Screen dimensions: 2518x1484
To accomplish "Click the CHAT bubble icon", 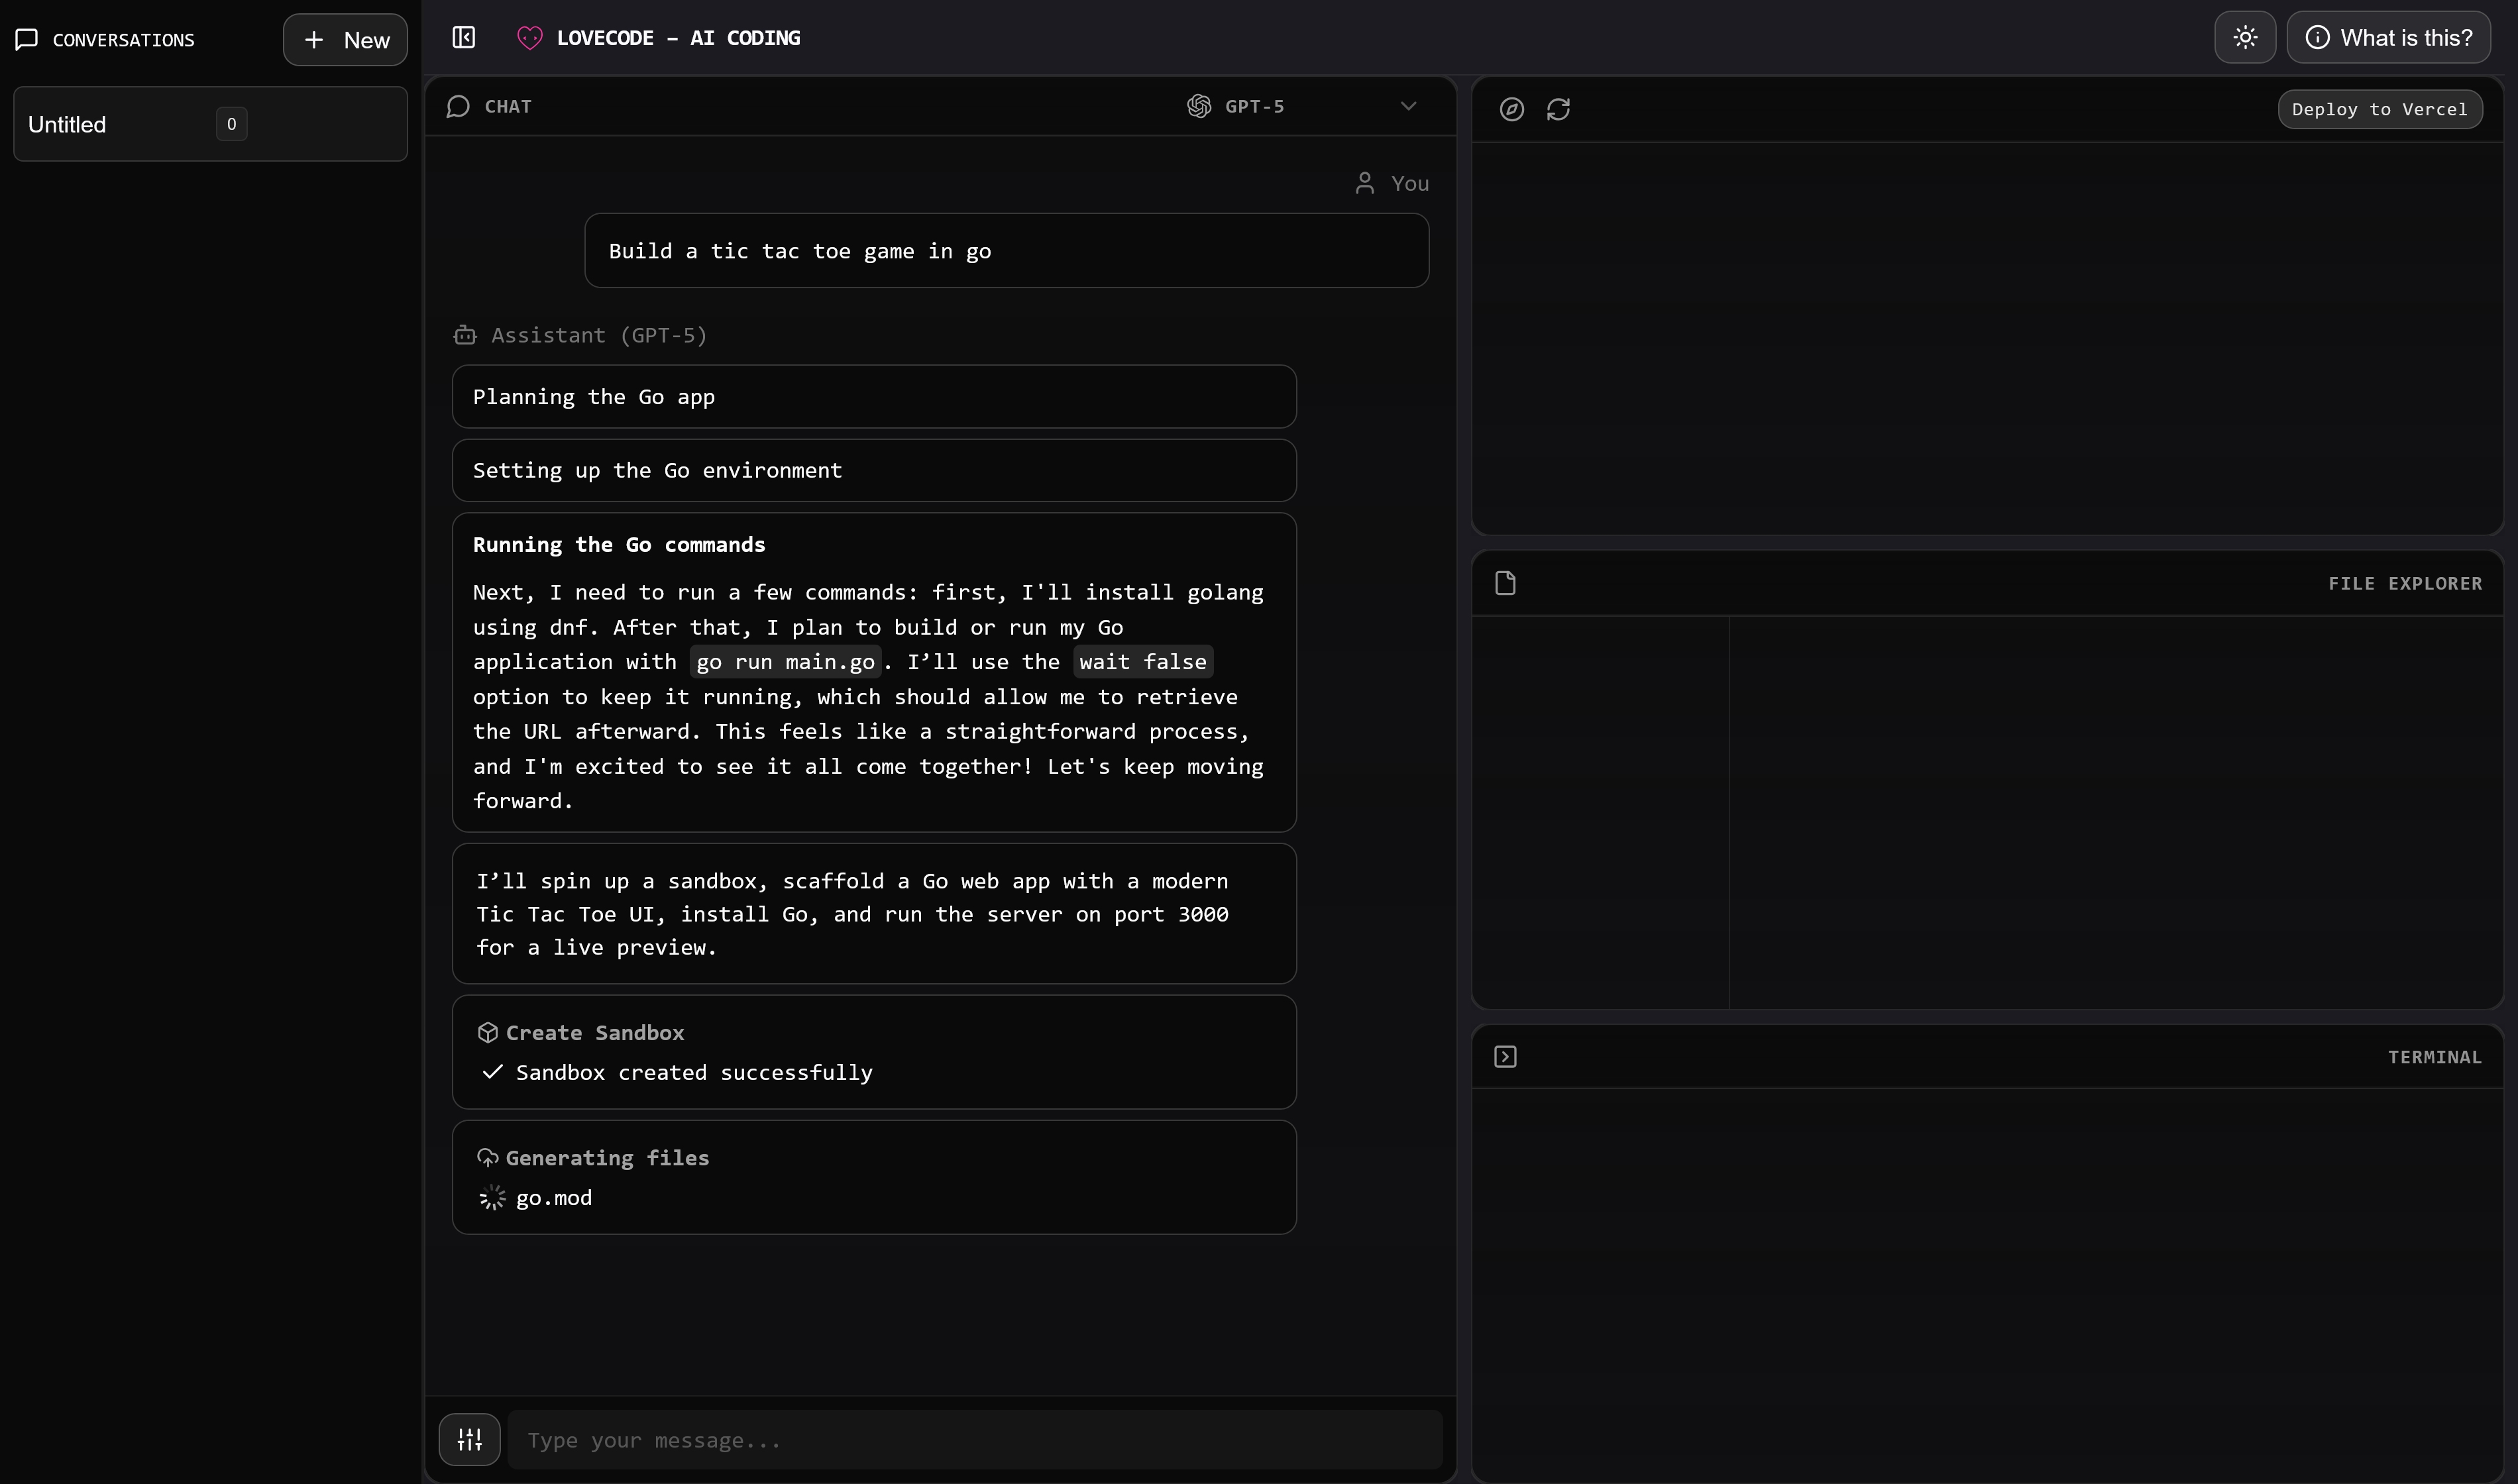I will (458, 106).
